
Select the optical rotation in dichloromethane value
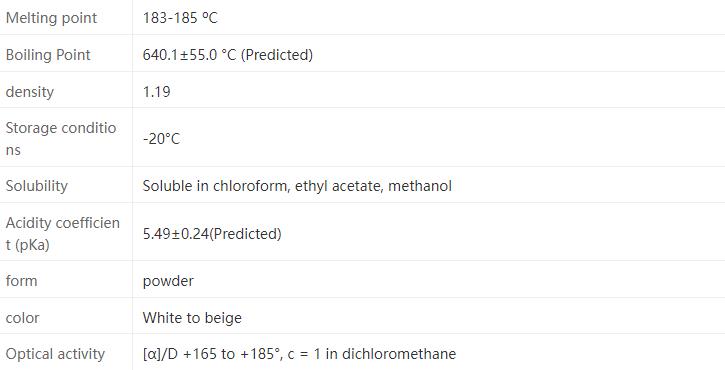[299, 354]
